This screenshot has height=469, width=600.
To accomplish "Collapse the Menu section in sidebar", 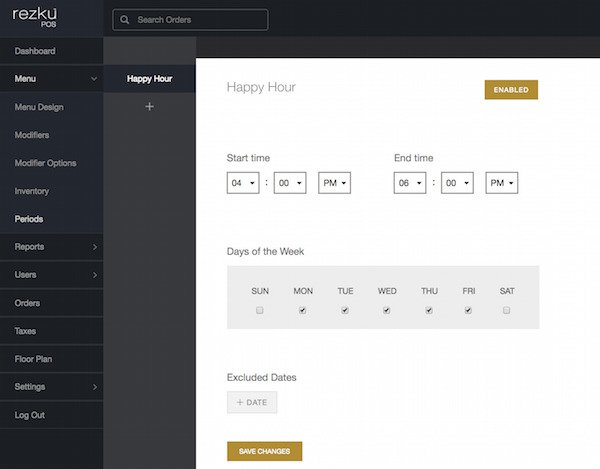I will (x=94, y=79).
